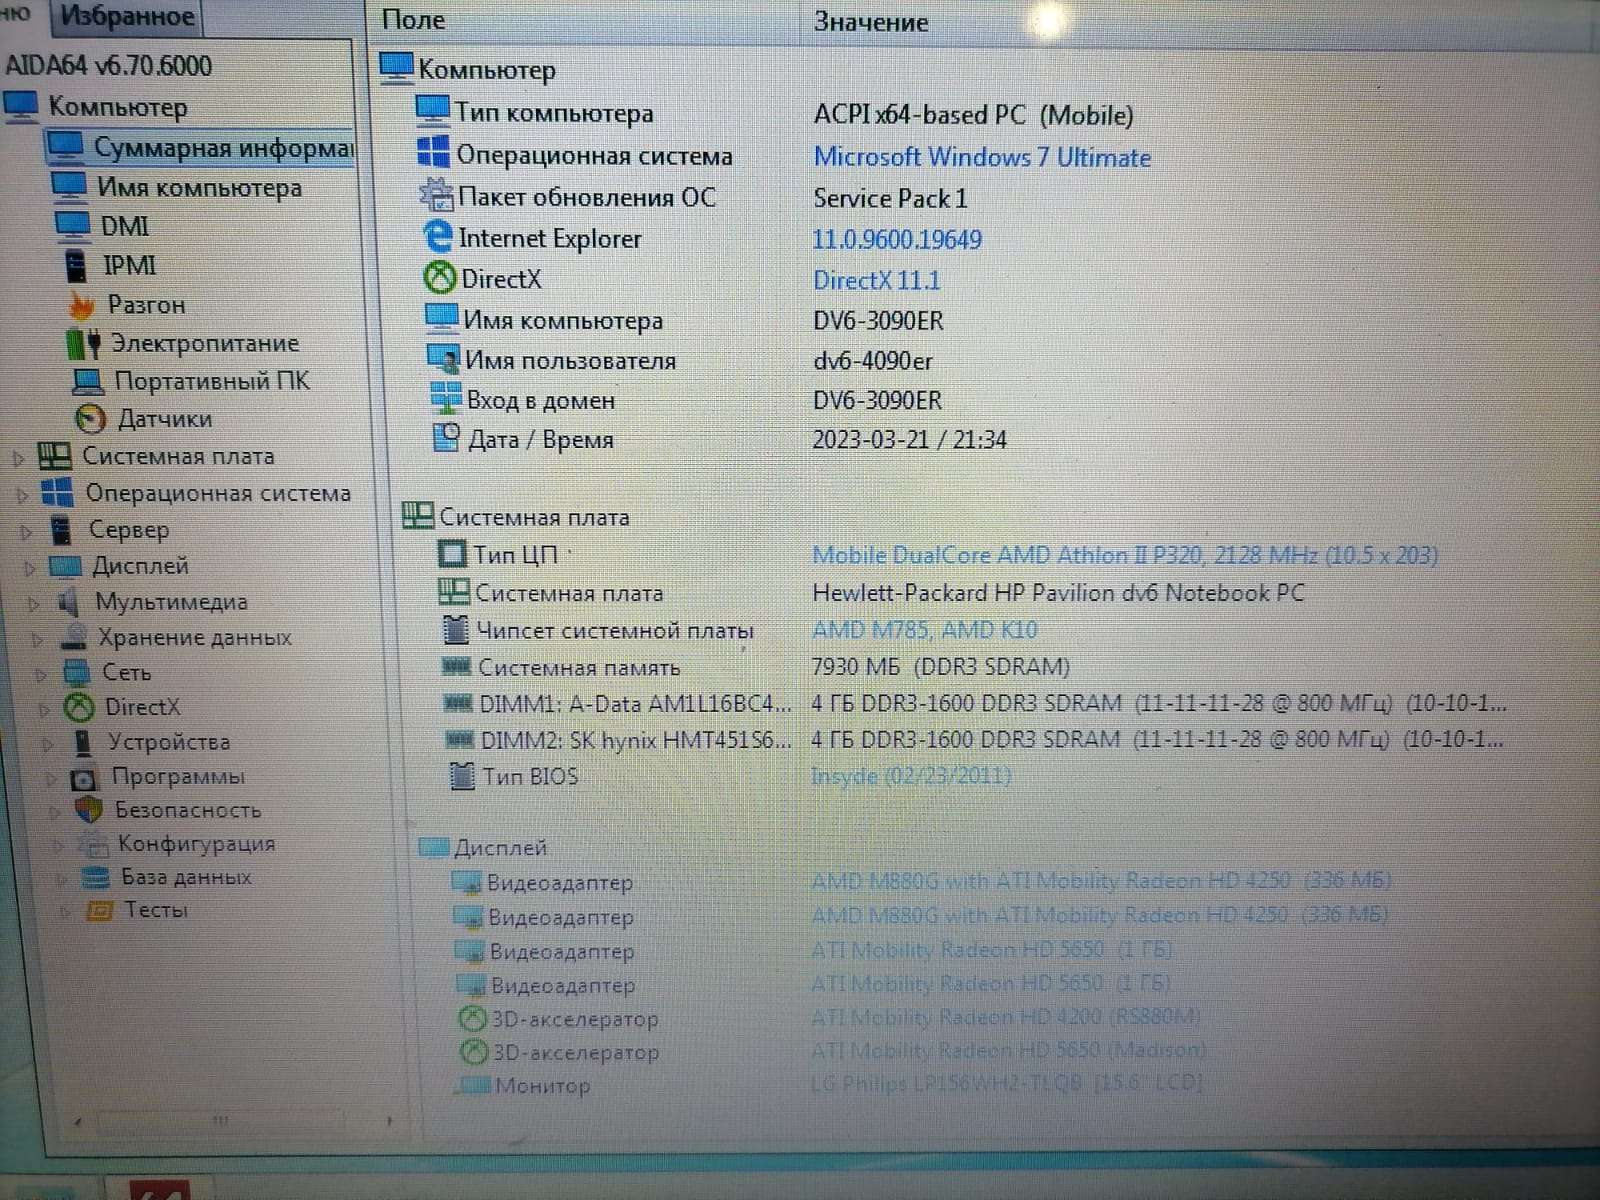Open the Электропитание battery icon
This screenshot has width=1600, height=1200.
[84, 344]
